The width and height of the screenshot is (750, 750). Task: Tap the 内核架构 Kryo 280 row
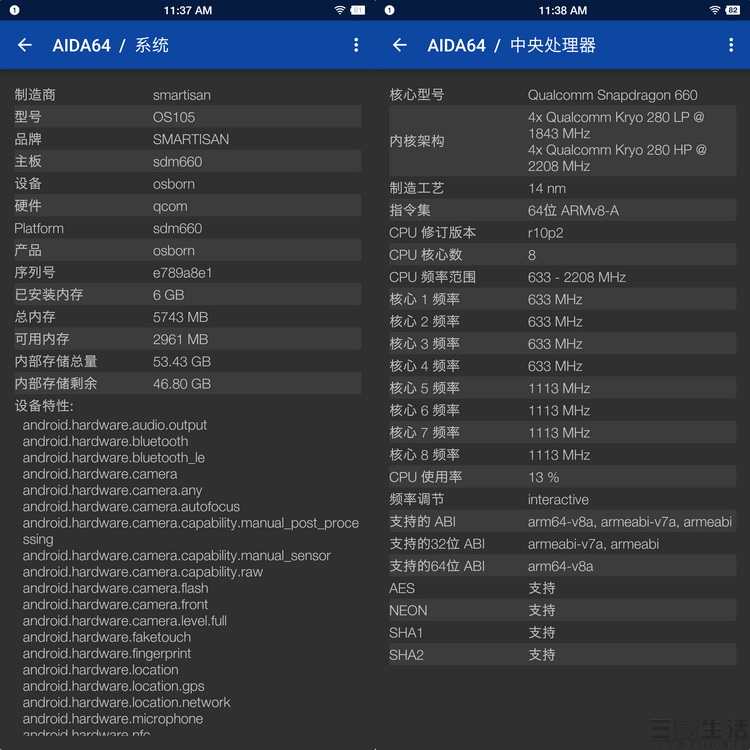click(562, 141)
